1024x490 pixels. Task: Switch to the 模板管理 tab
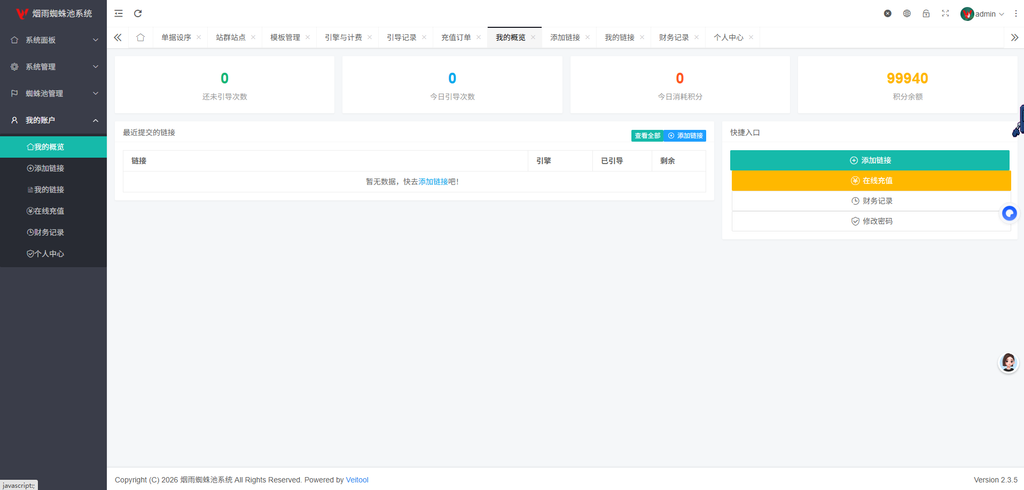[285, 37]
